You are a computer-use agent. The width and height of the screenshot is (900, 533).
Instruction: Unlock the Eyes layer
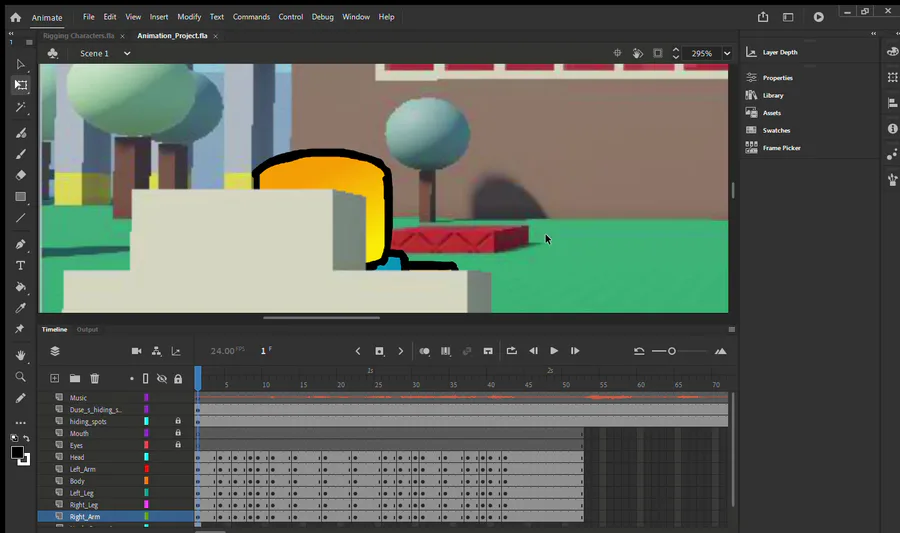click(178, 445)
